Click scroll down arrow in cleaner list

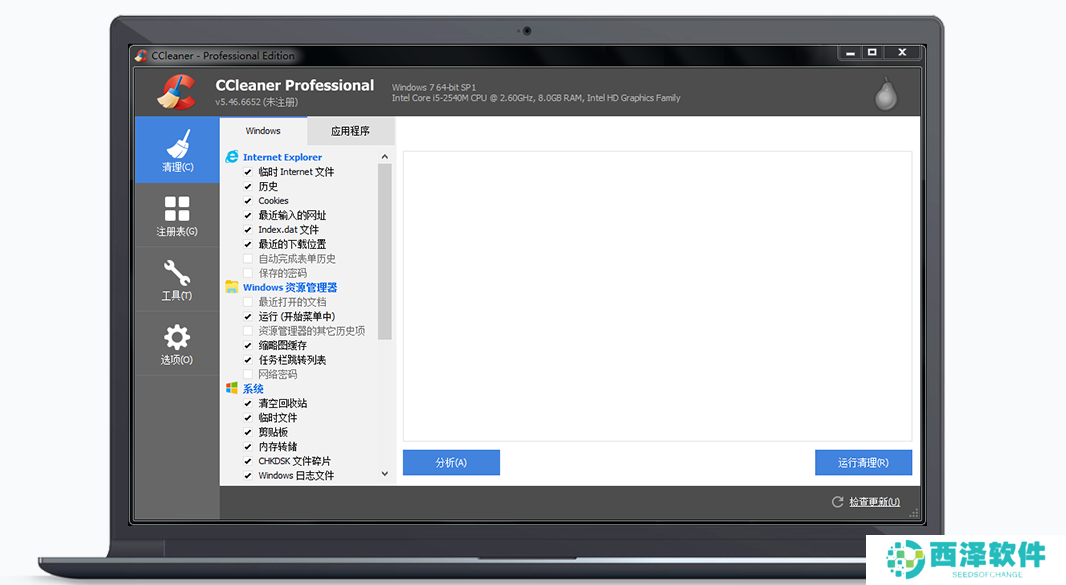pos(385,475)
